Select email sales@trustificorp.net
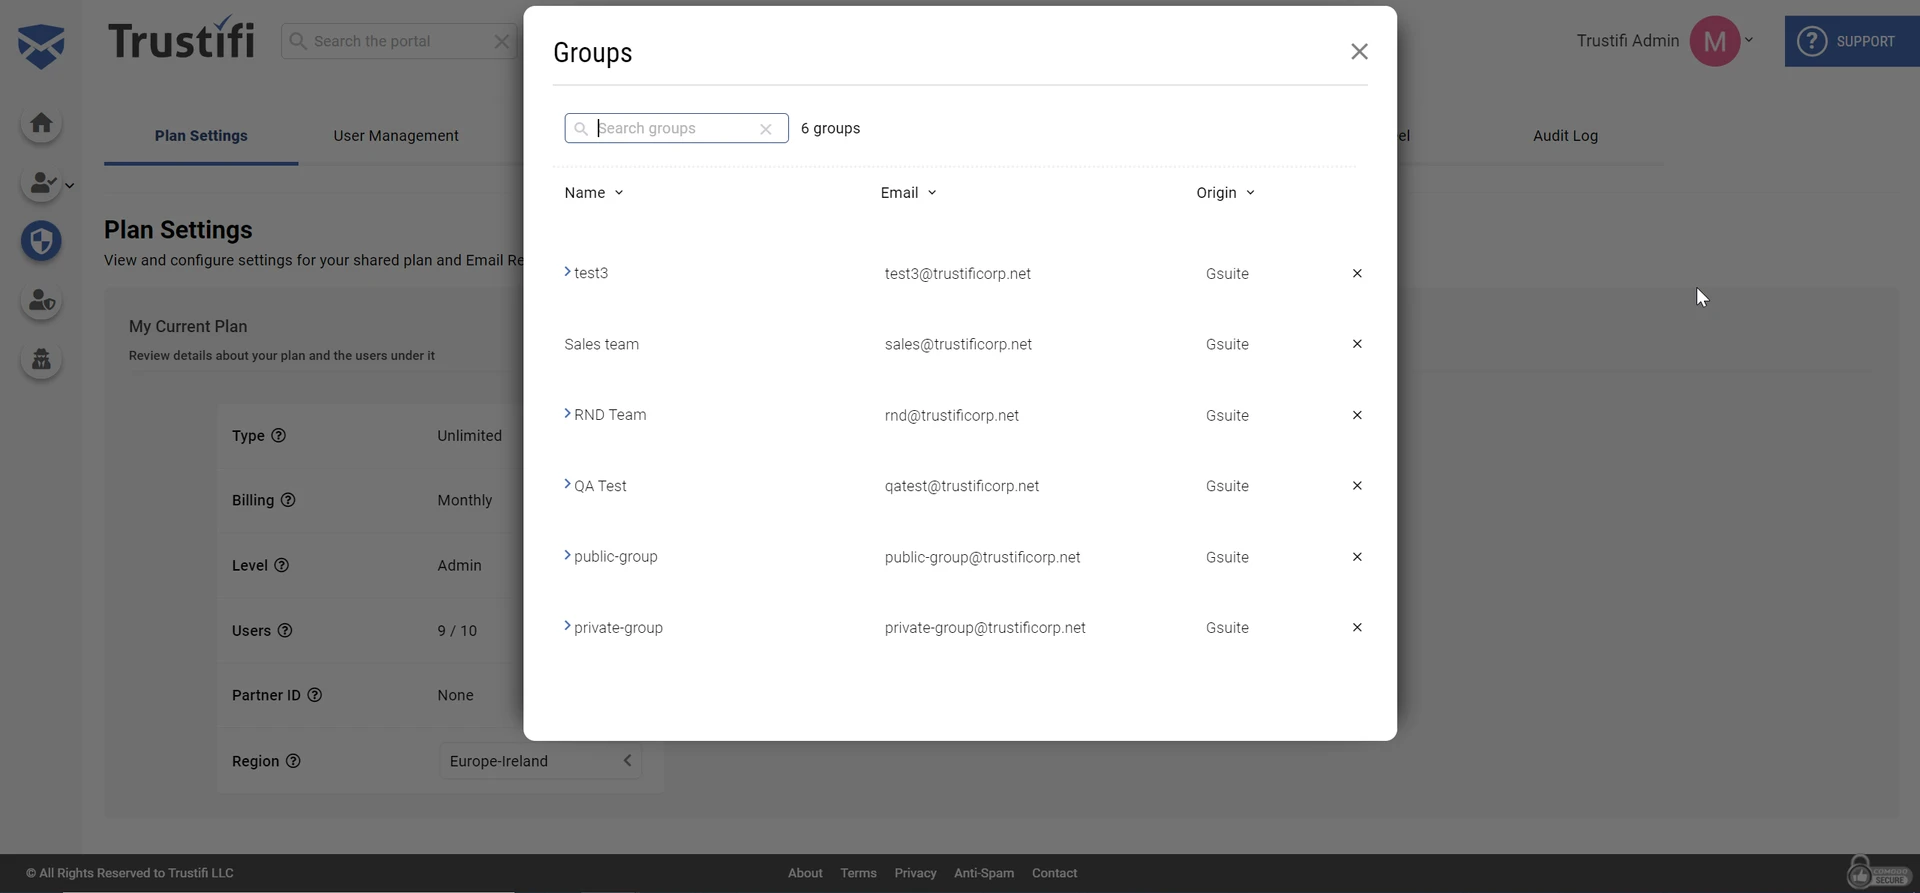This screenshot has width=1920, height=893. pyautogui.click(x=958, y=344)
